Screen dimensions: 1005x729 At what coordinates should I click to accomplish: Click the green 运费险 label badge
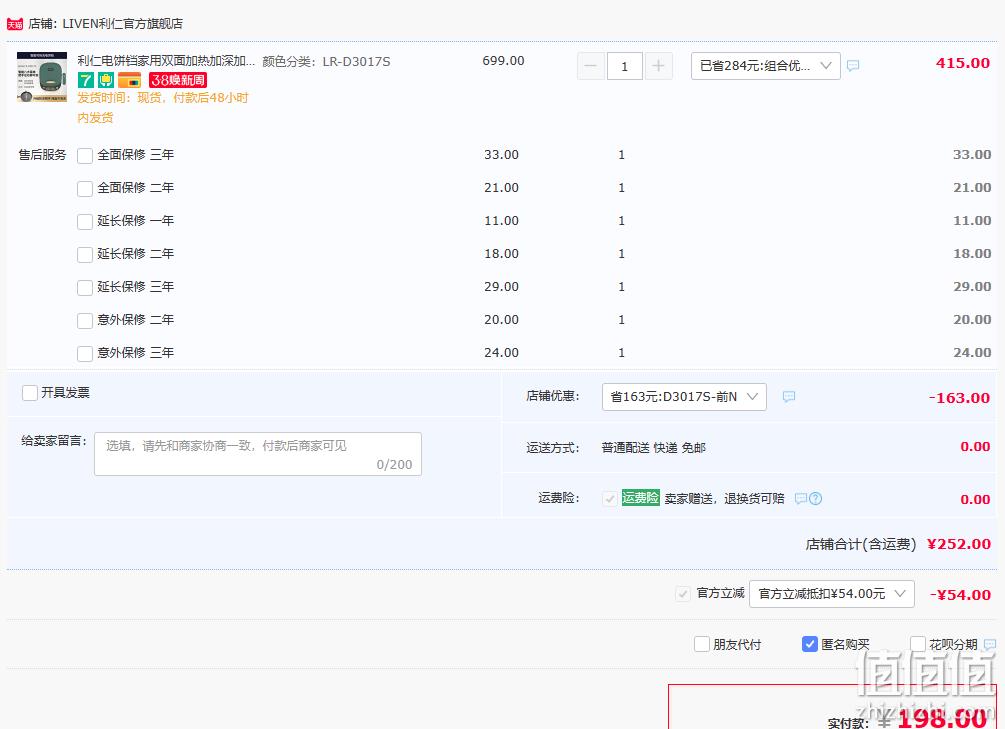640,498
